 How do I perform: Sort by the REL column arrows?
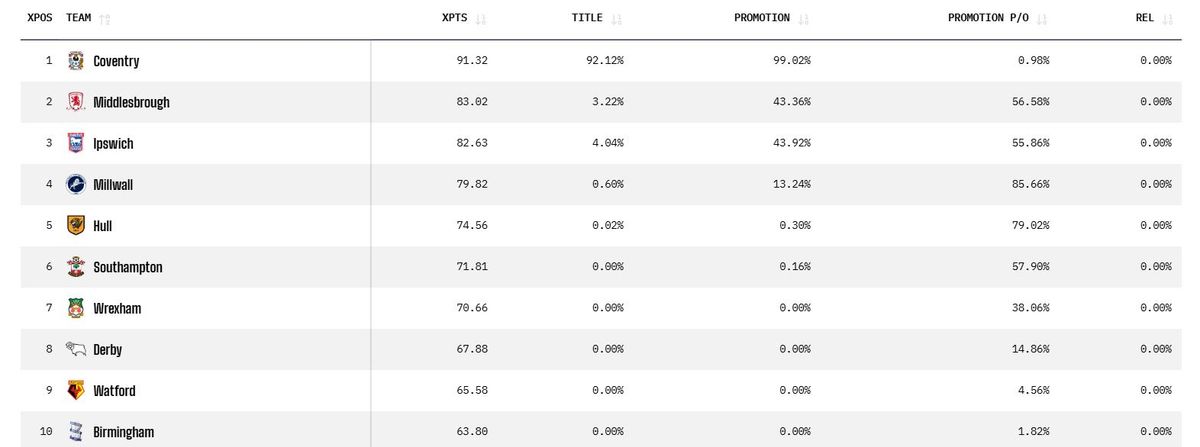[1166, 19]
